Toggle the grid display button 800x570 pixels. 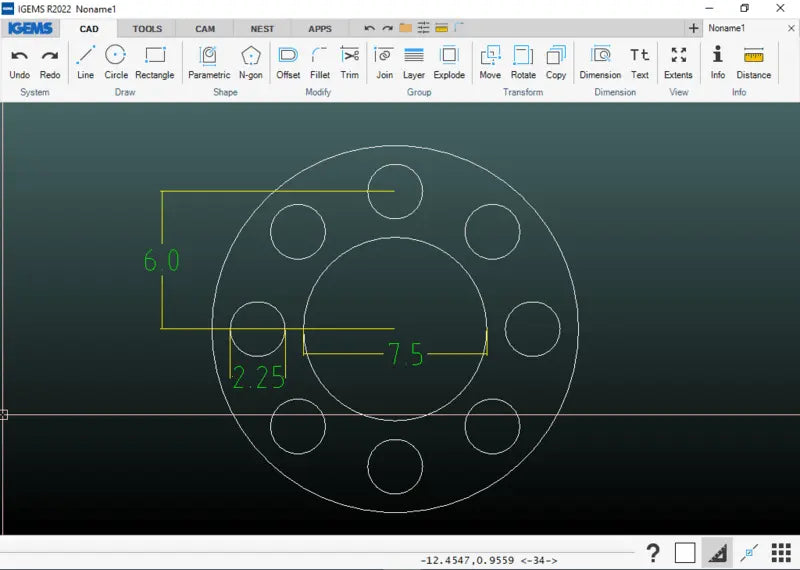coord(781,552)
